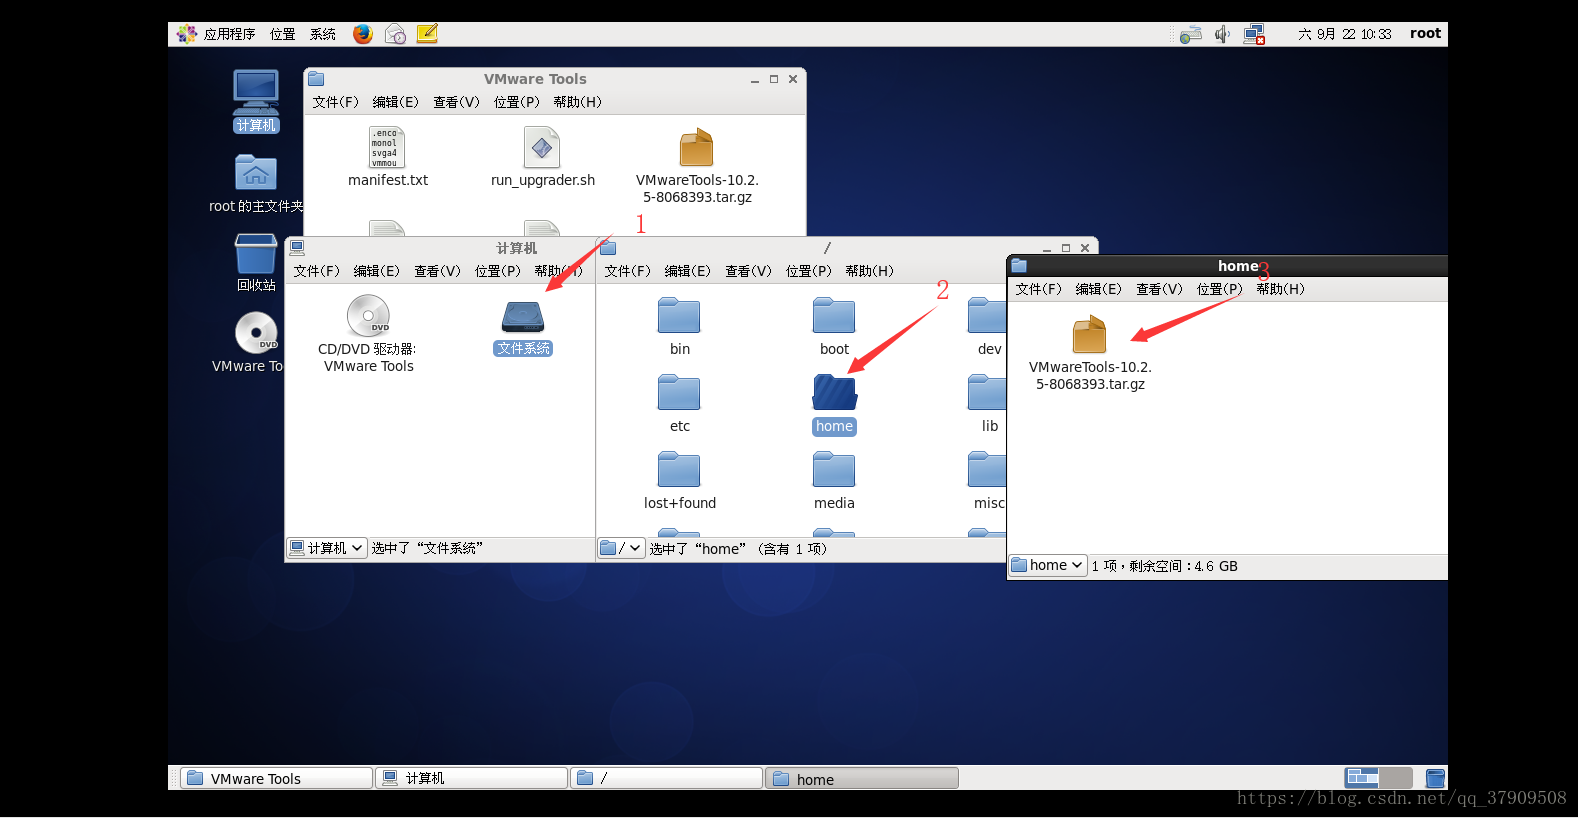Click the network connection tray icon
Image resolution: width=1578 pixels, height=818 pixels.
(x=1254, y=35)
